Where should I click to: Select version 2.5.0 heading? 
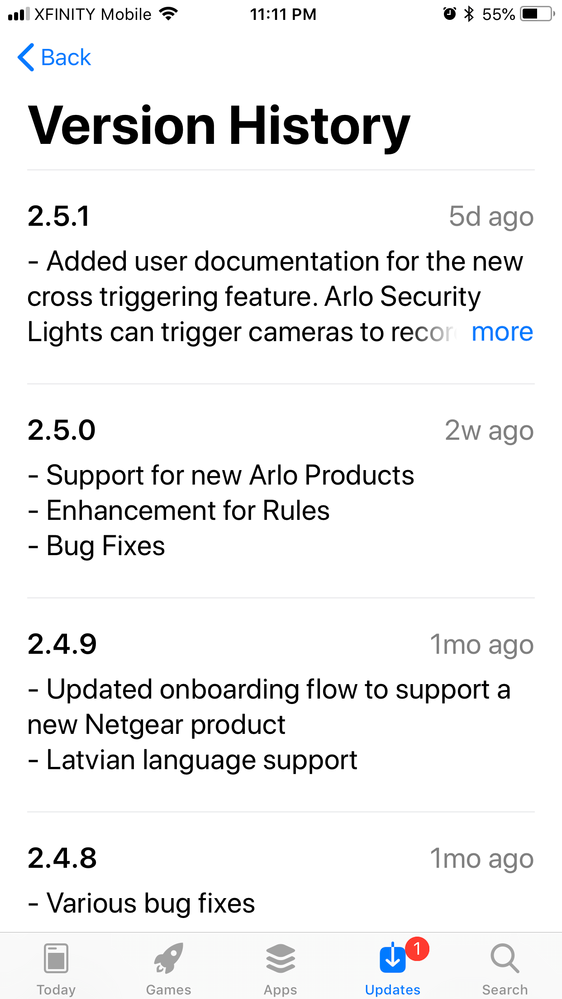(x=62, y=431)
